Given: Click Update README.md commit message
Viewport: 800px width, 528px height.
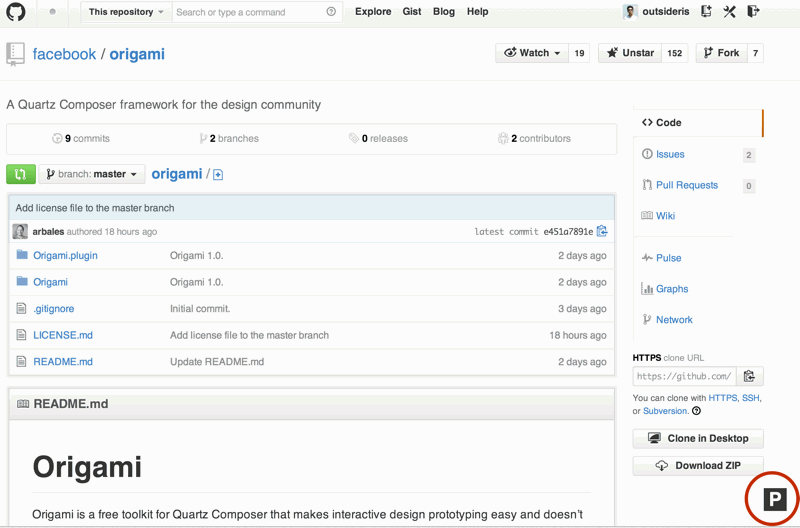Looking at the screenshot, I should tap(217, 362).
